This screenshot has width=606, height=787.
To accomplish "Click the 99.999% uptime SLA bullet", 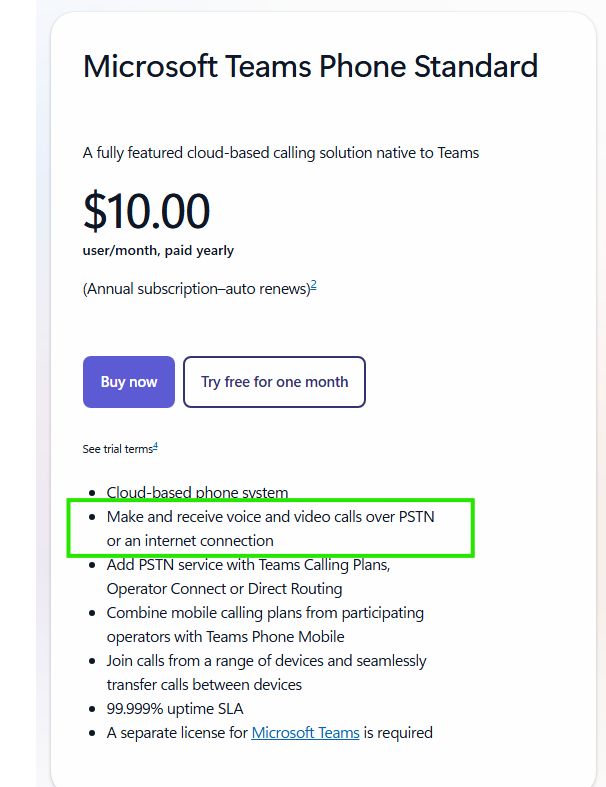I will [x=175, y=709].
